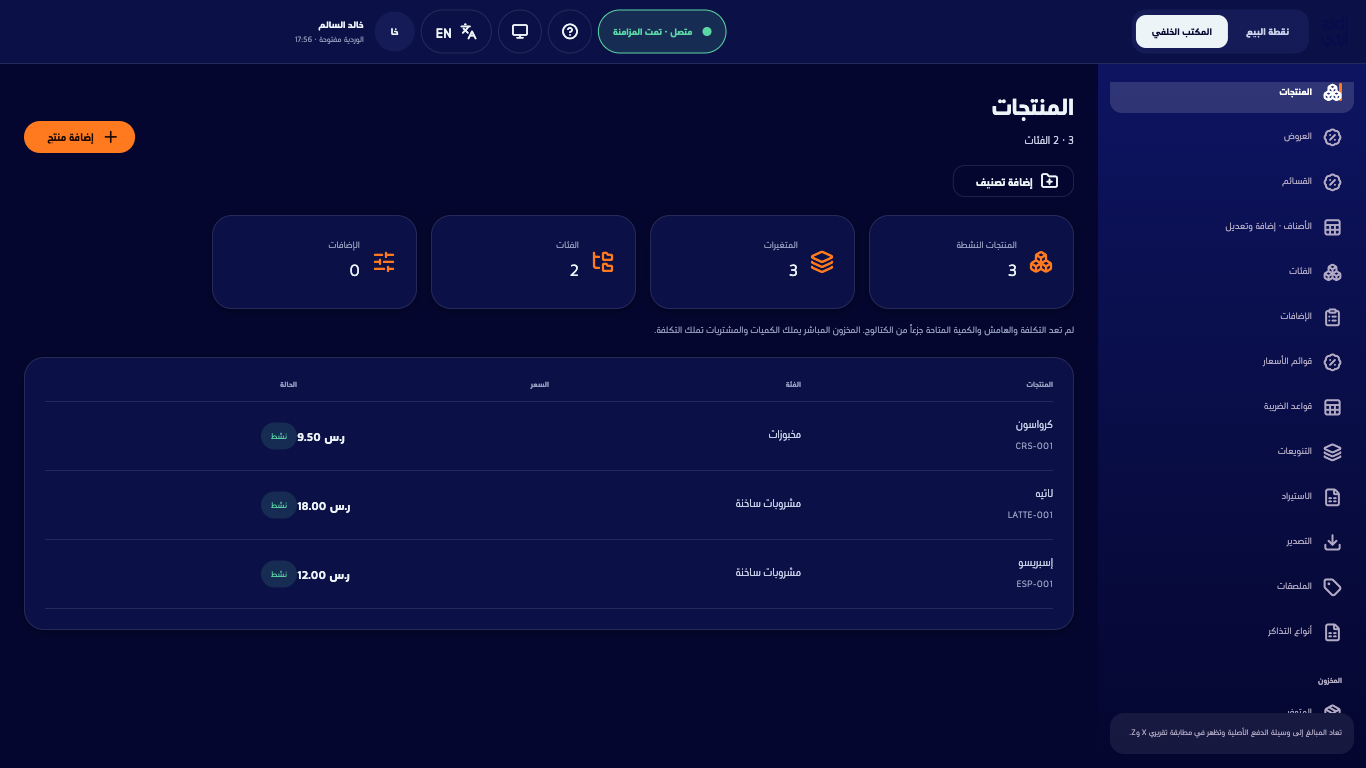Switch to the المكتب الخلفي tab
The width and height of the screenshot is (1366, 768).
1182,32
